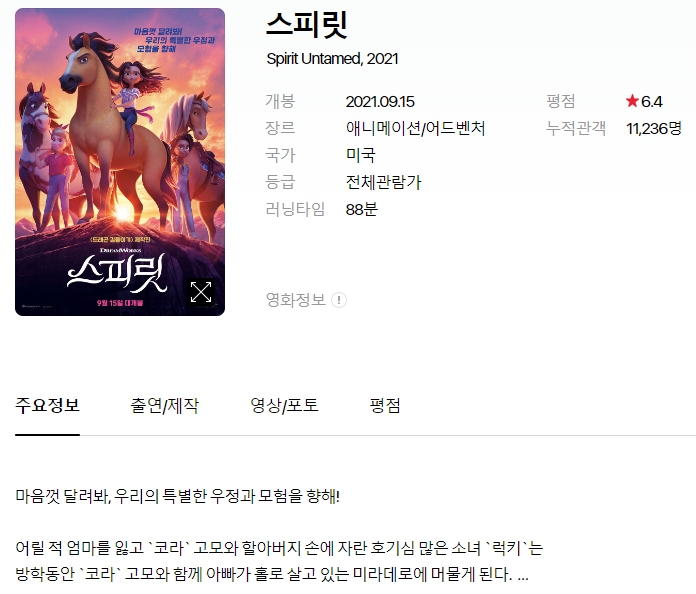Image resolution: width=696 pixels, height=594 pixels.
Task: Click the 미국 country value
Action: (x=360, y=155)
